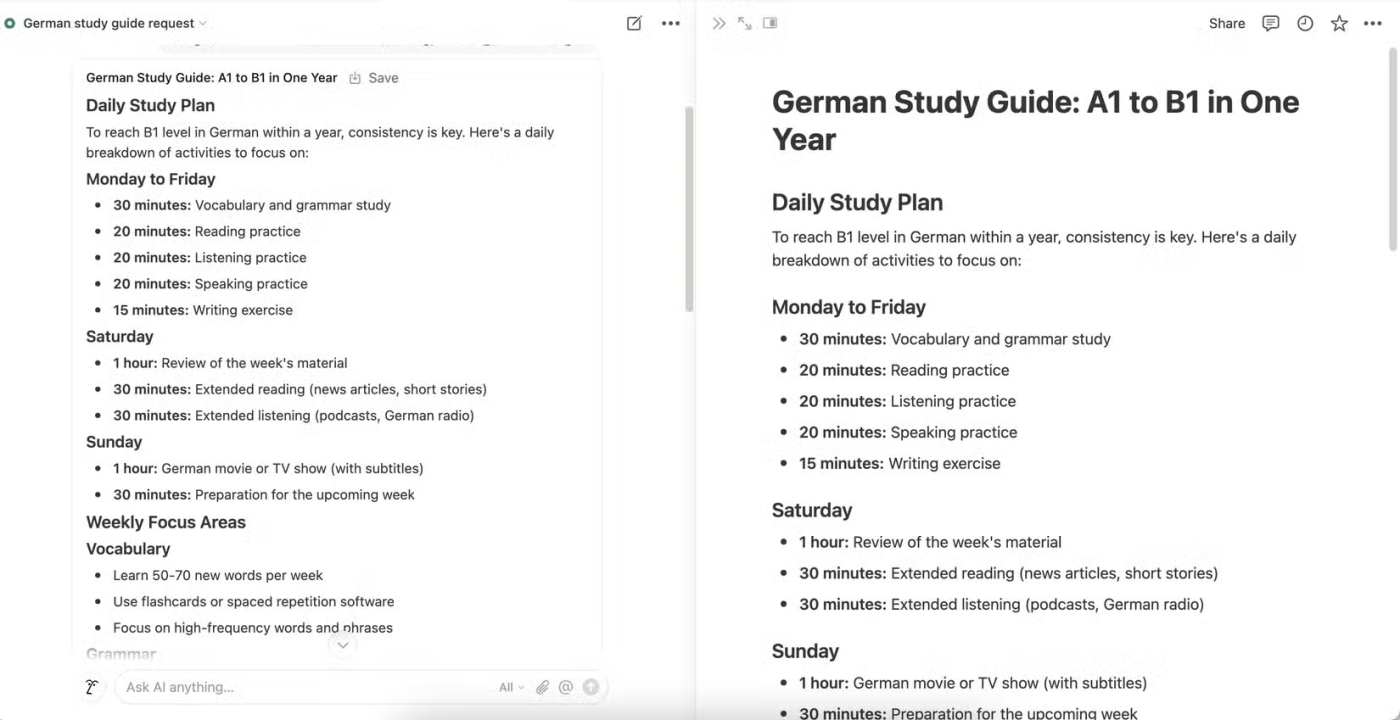
Task: Open page comments icon
Action: point(1270,23)
